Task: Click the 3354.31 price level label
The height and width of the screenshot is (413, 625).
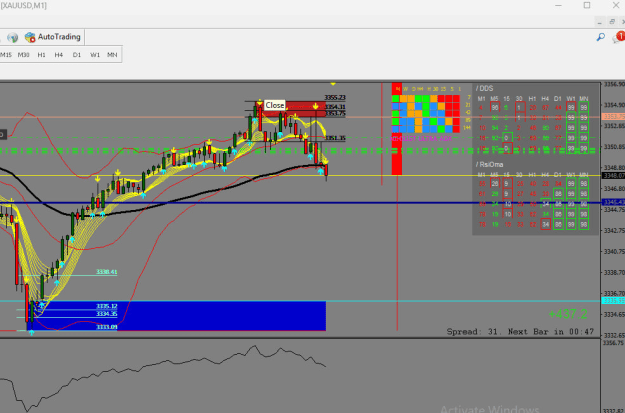Action: point(335,107)
